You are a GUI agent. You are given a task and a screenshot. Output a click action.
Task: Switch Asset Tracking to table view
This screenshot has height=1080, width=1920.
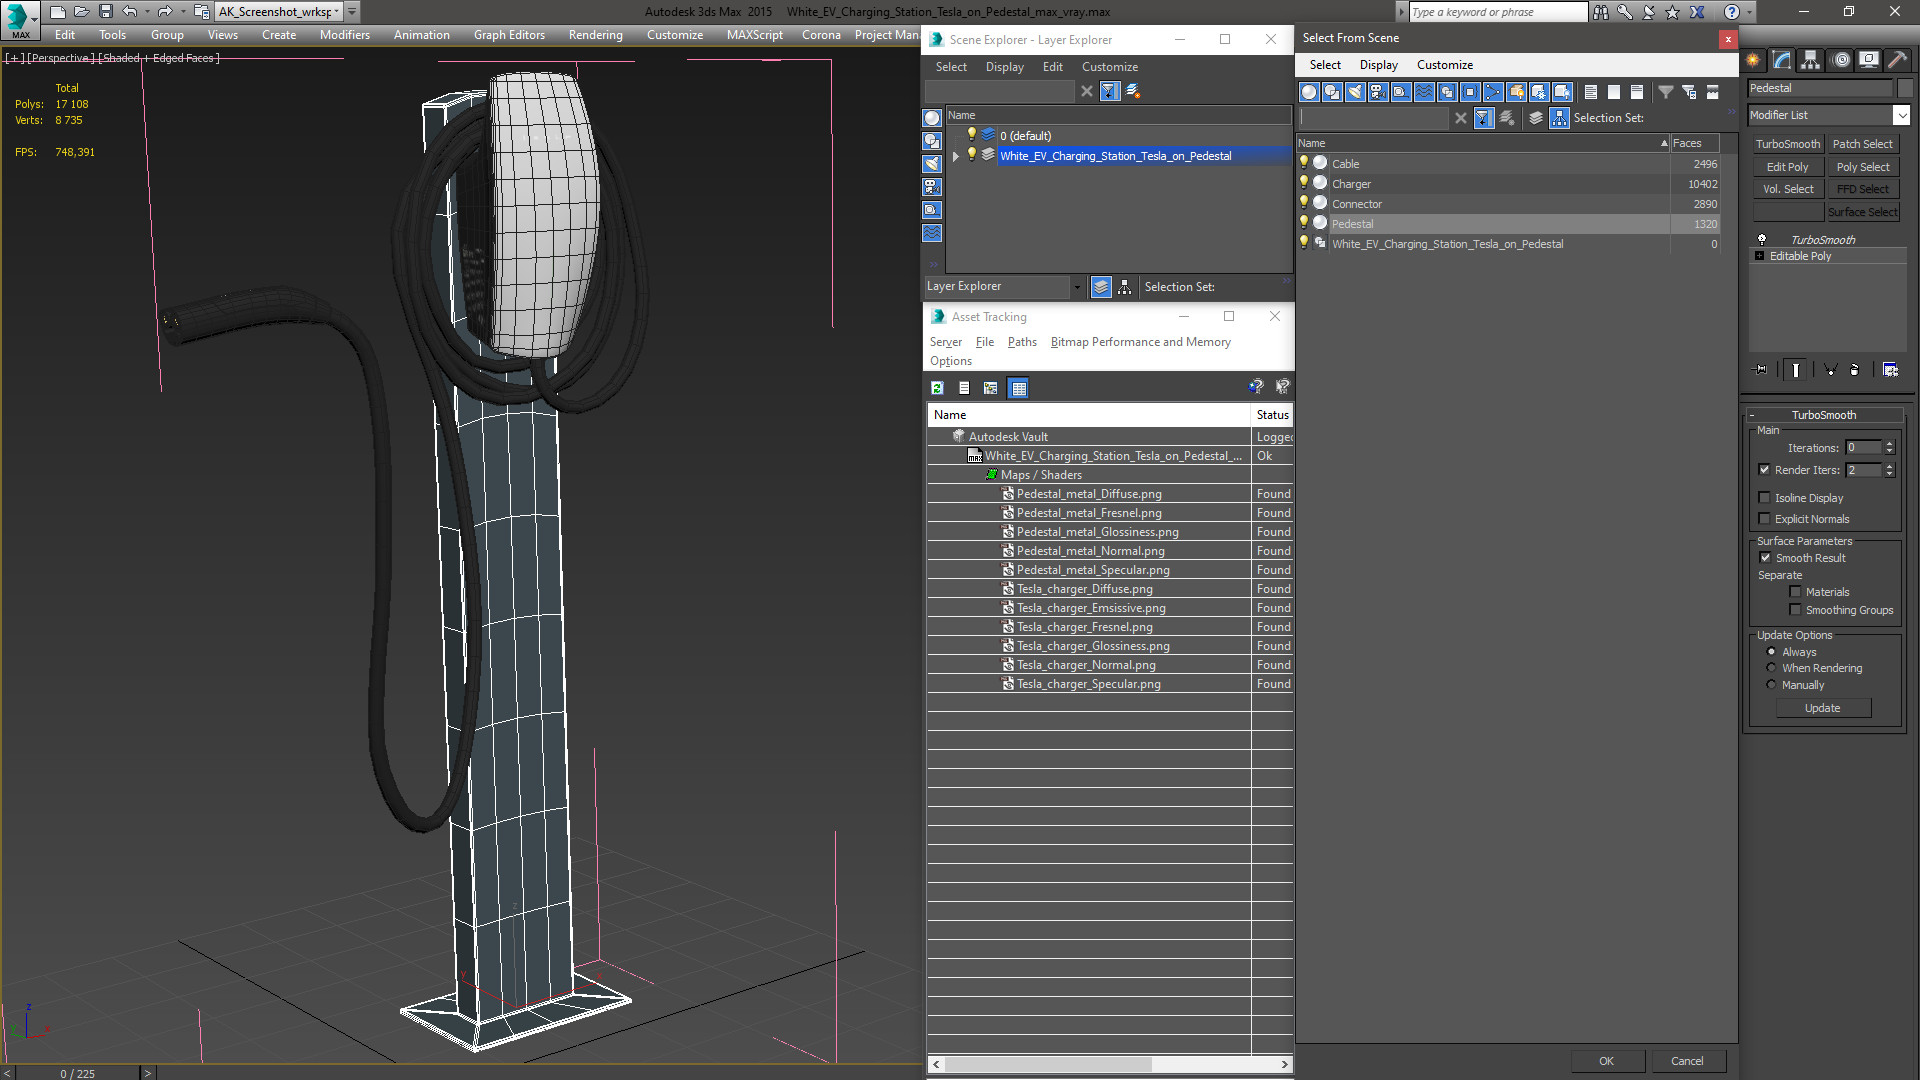pos(1018,388)
